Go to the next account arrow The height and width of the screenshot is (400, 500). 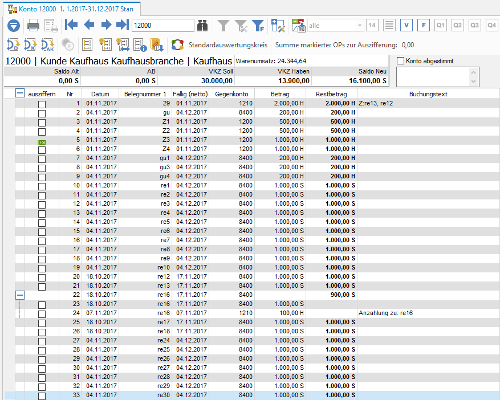pos(106,25)
